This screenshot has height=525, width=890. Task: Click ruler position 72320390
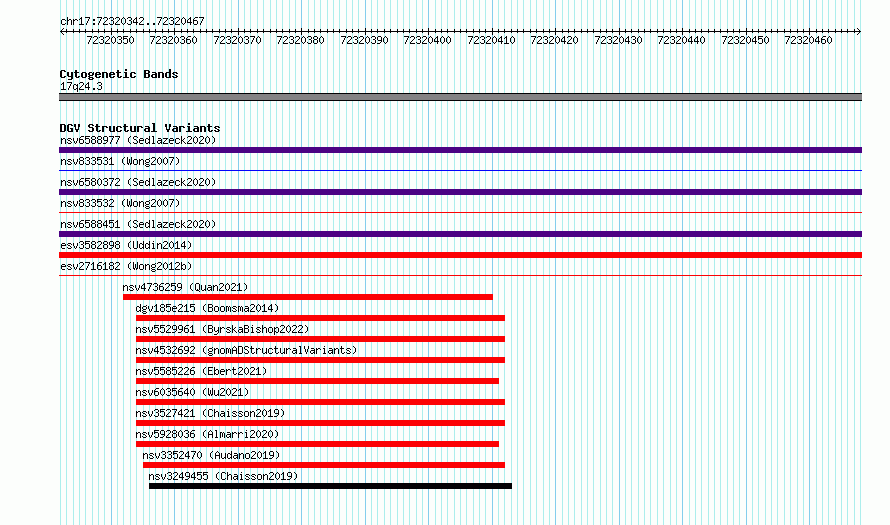(364, 40)
